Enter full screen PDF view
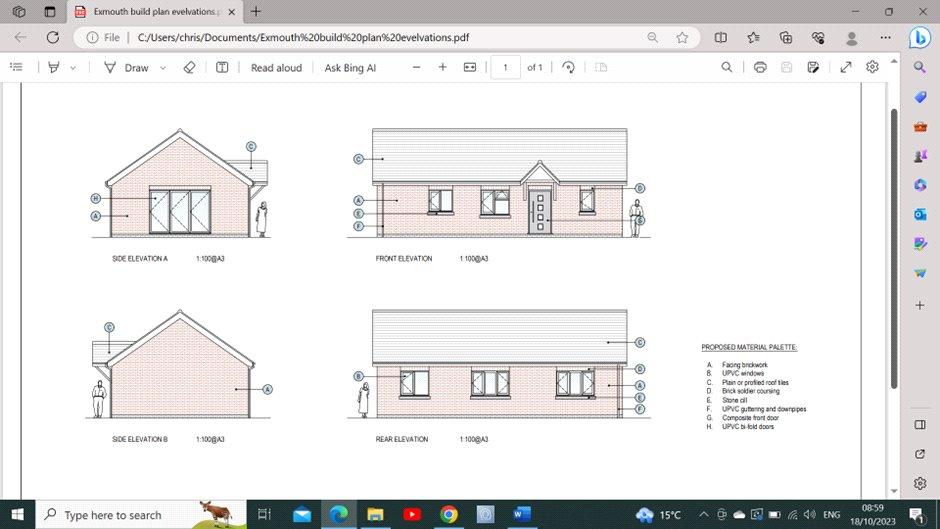This screenshot has width=940, height=529. coord(846,67)
